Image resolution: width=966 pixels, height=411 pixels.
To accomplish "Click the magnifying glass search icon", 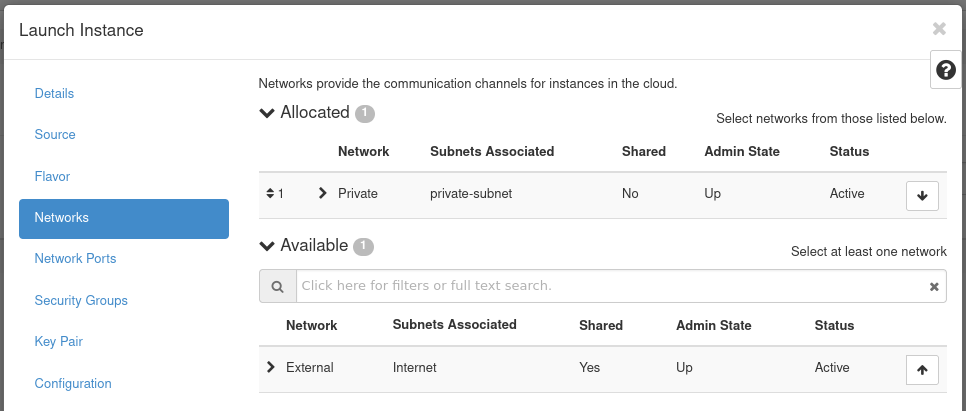I will tap(277, 286).
